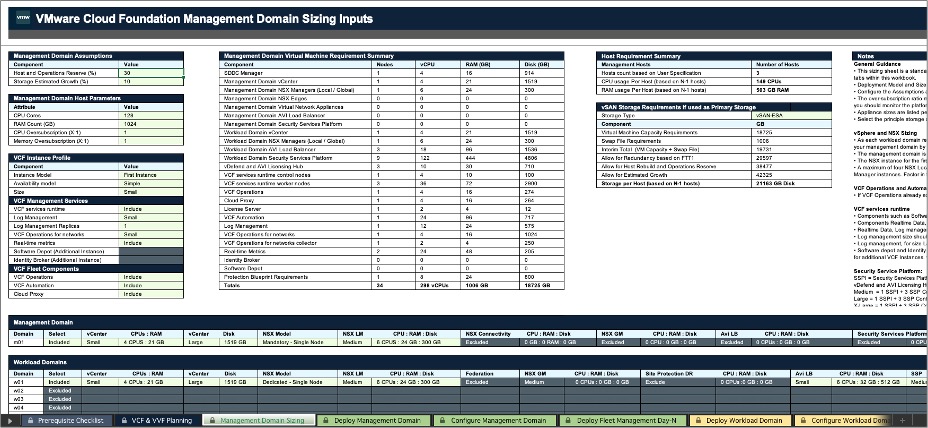The height and width of the screenshot is (428, 928).
Task: Toggle the w03 Select cell showing Excluded
Action: (x=63, y=399)
